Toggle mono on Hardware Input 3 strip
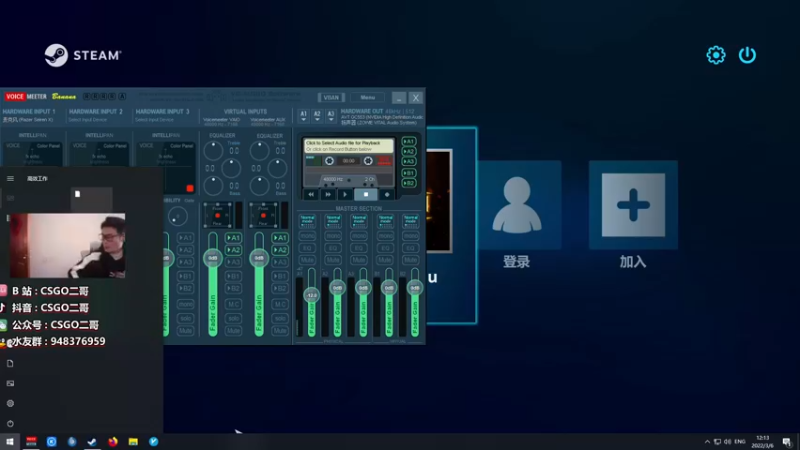The image size is (800, 450). pos(185,304)
